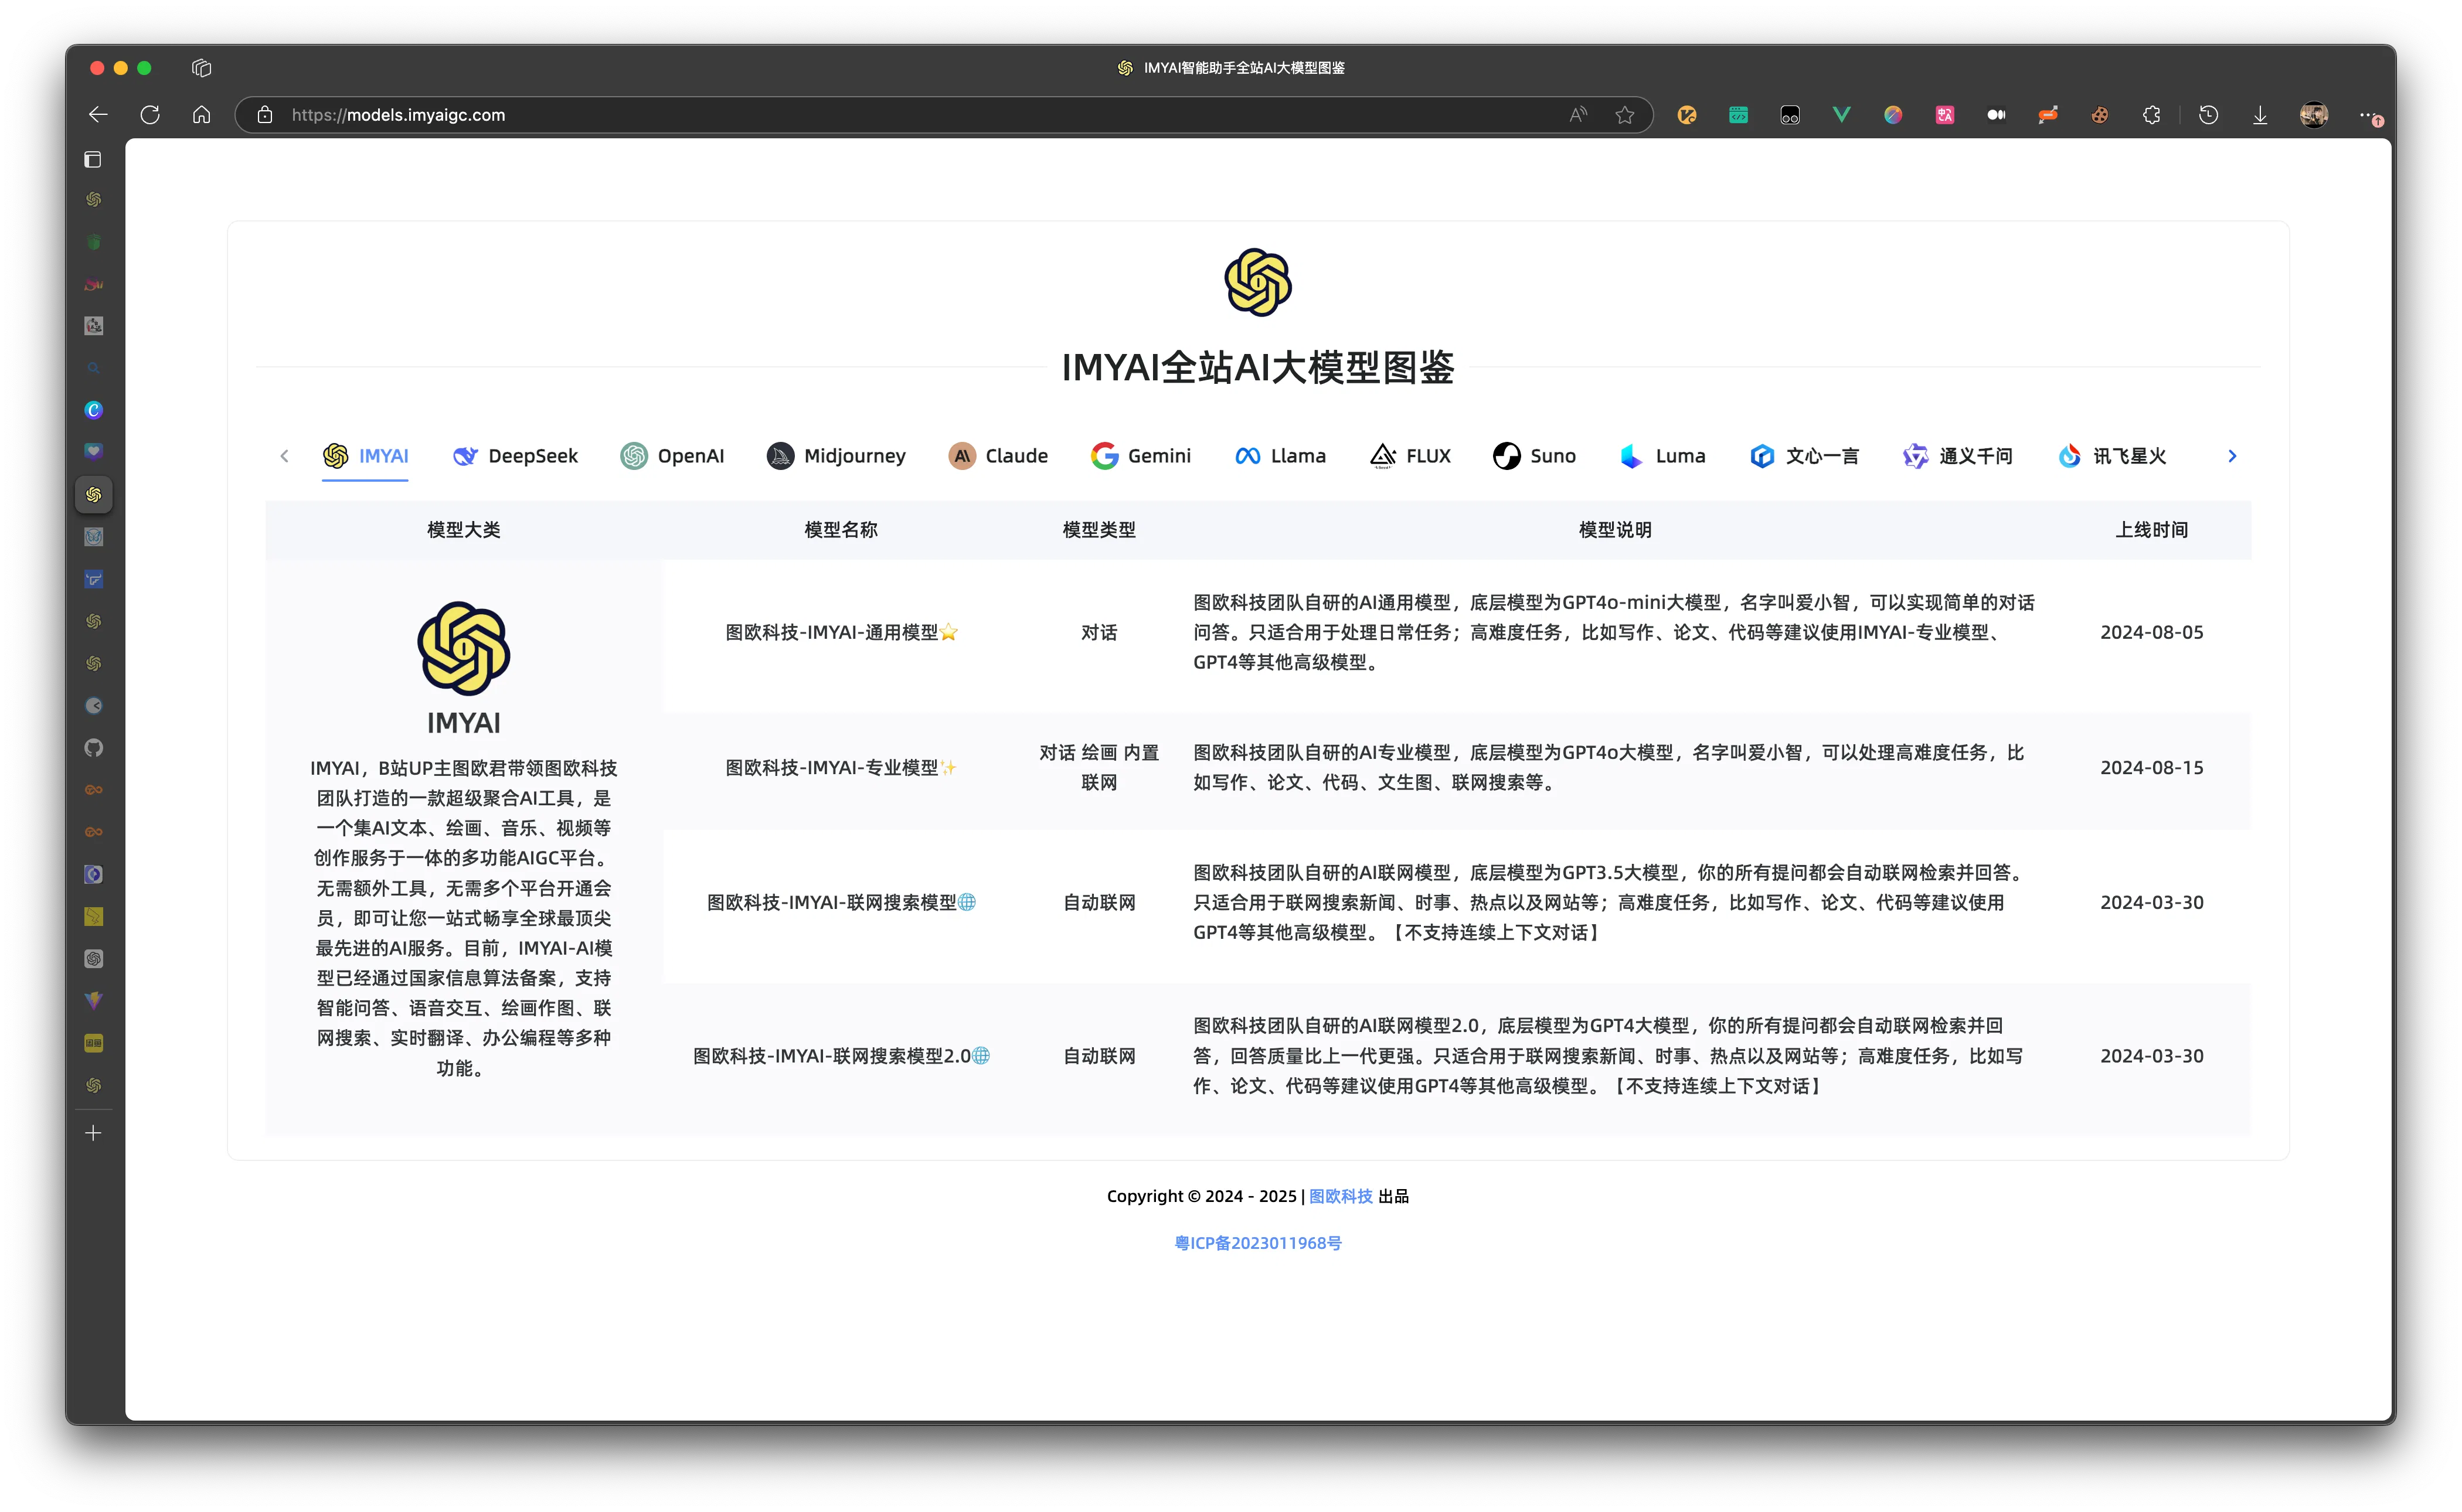Activate the Read Aloud icon in address bar

1578,115
